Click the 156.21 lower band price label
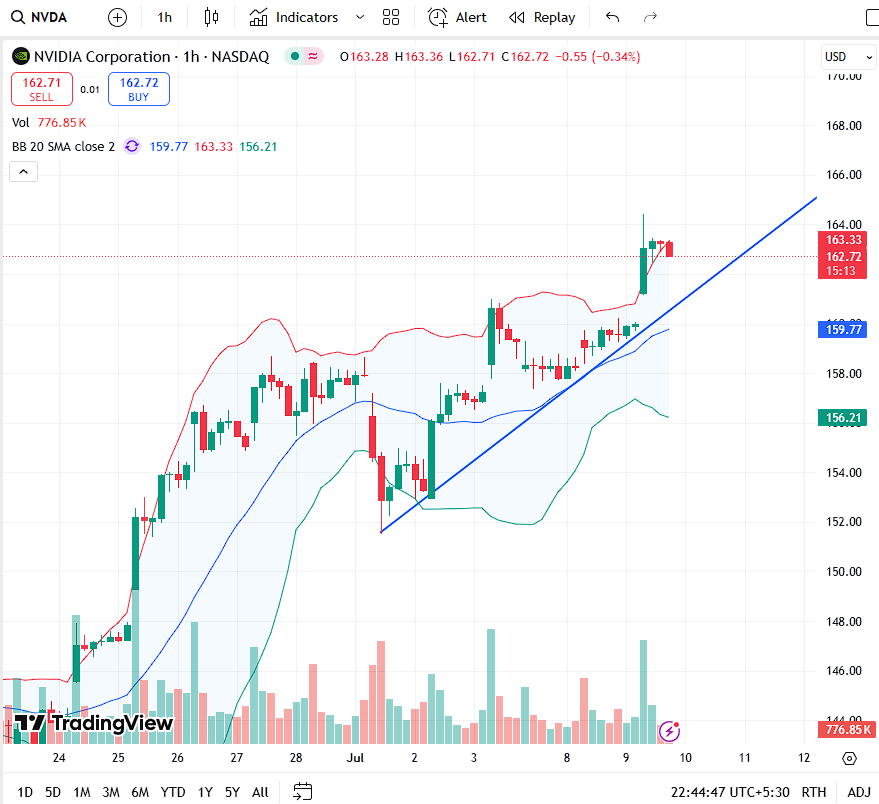This screenshot has width=879, height=804. click(843, 417)
